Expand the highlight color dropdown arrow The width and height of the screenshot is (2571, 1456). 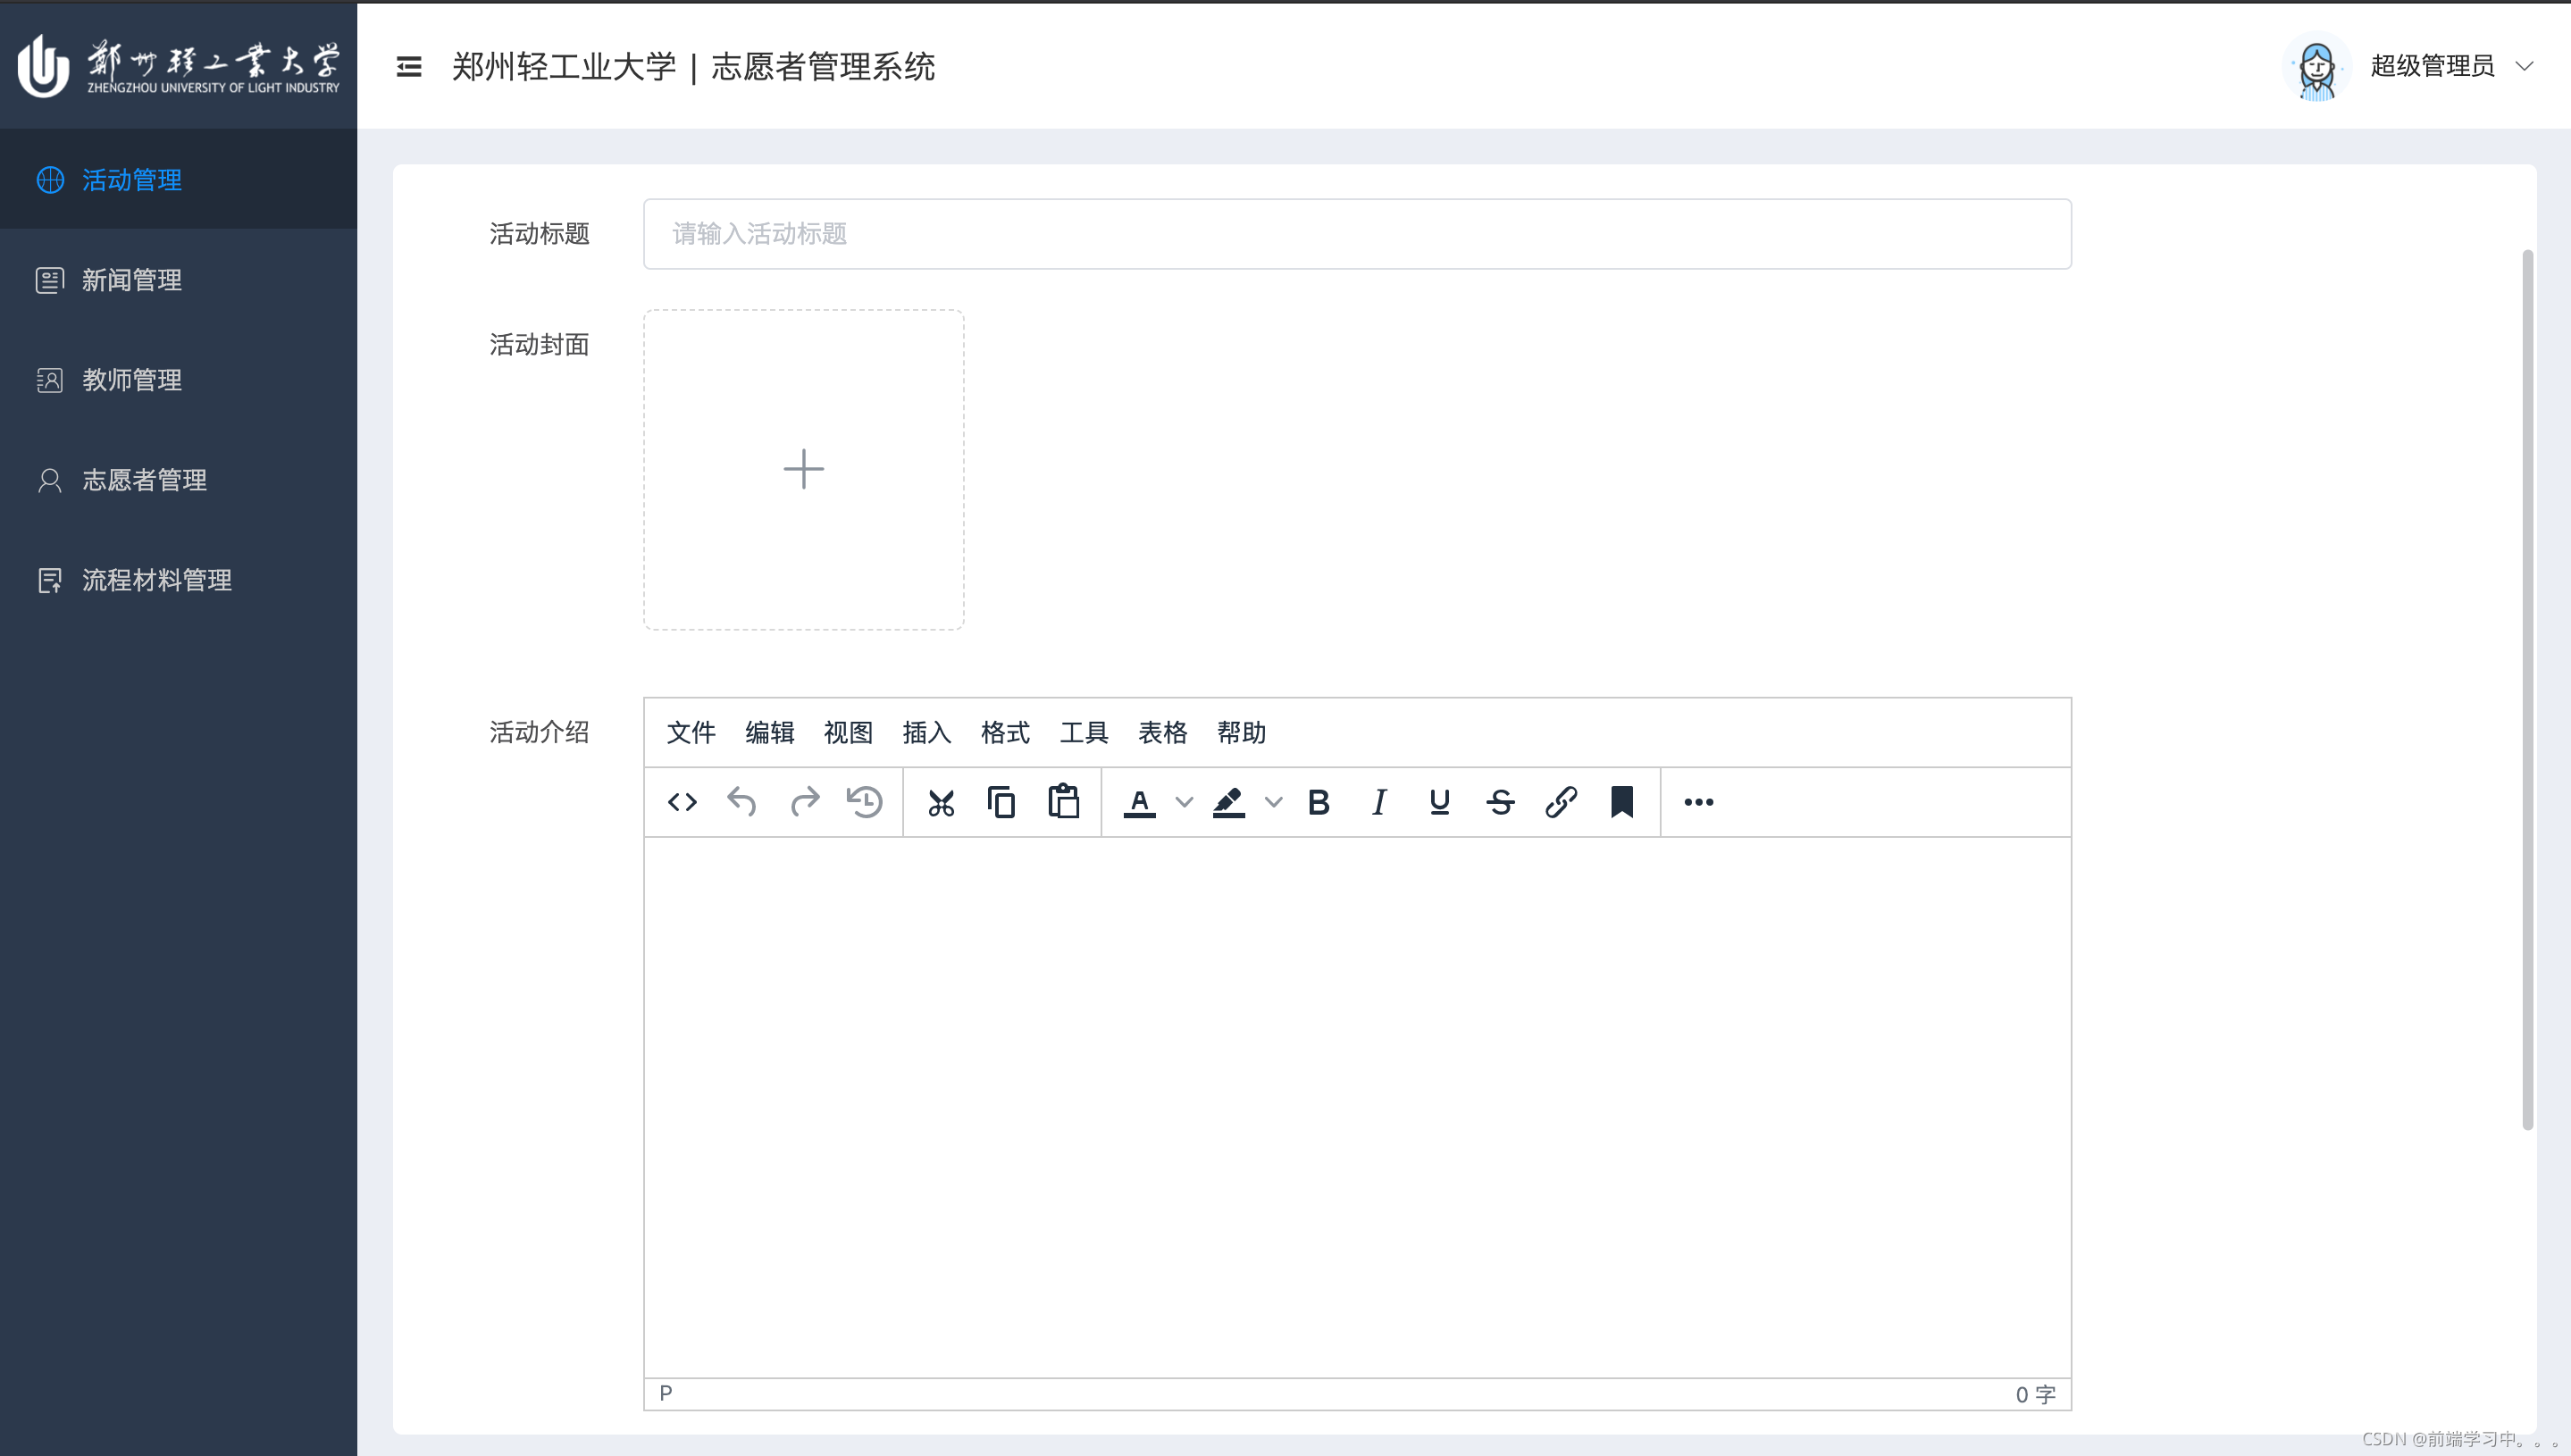[x=1273, y=802]
